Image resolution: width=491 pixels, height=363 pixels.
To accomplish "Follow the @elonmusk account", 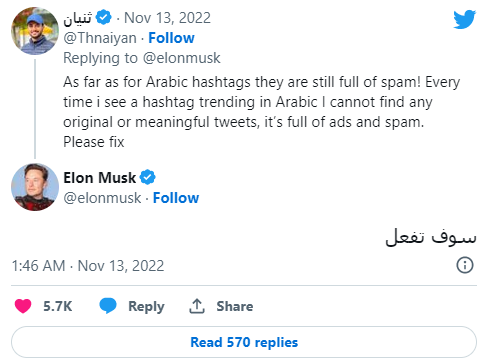I will (176, 198).
